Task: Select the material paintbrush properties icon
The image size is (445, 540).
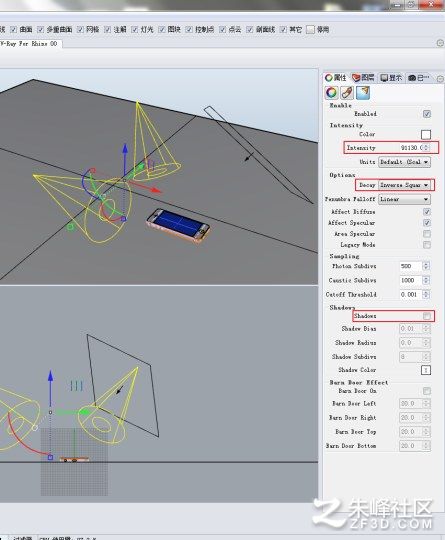Action: coord(347,93)
